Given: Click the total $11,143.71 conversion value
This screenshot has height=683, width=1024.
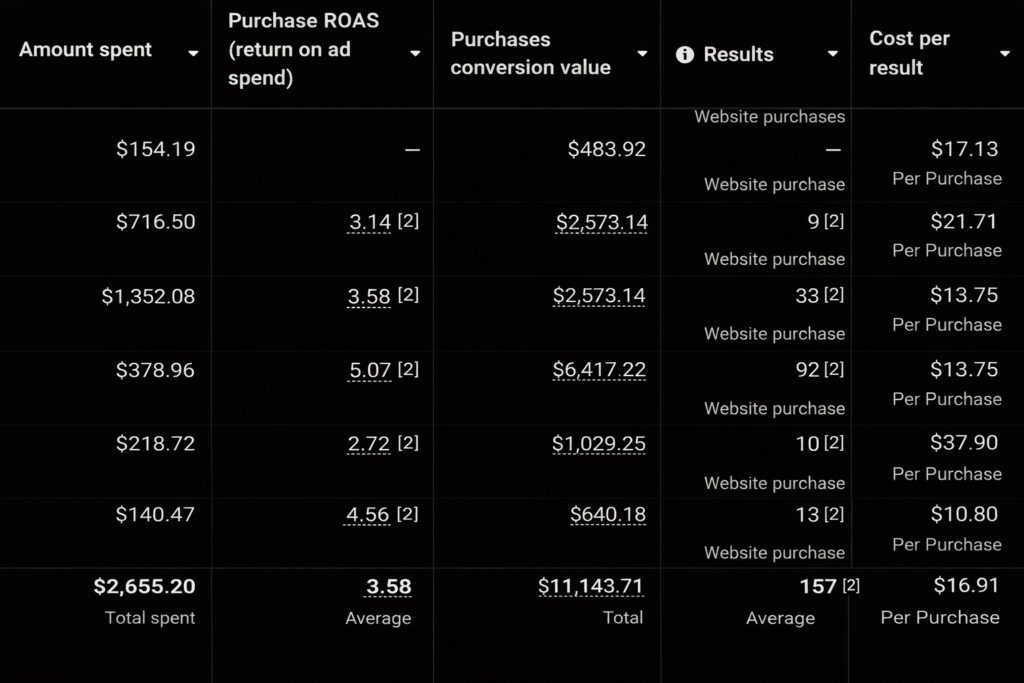Looking at the screenshot, I should pos(591,586).
